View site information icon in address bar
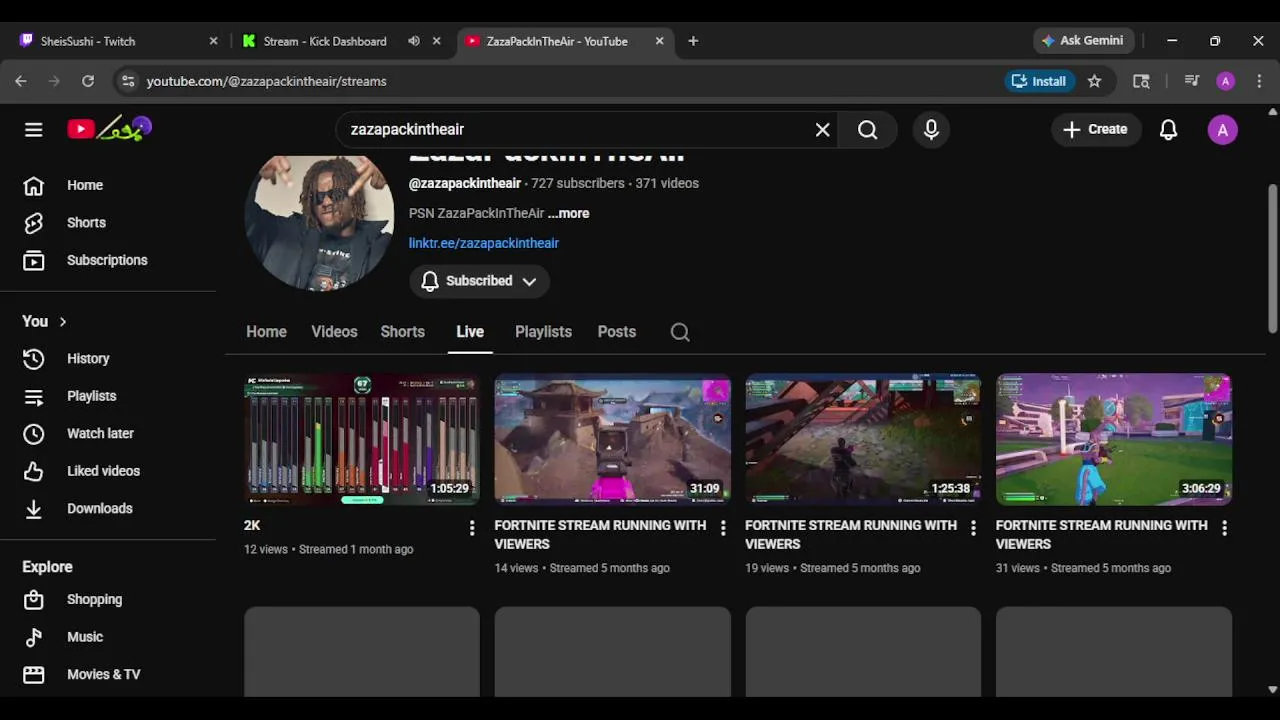This screenshot has height=720, width=1280. point(126,81)
